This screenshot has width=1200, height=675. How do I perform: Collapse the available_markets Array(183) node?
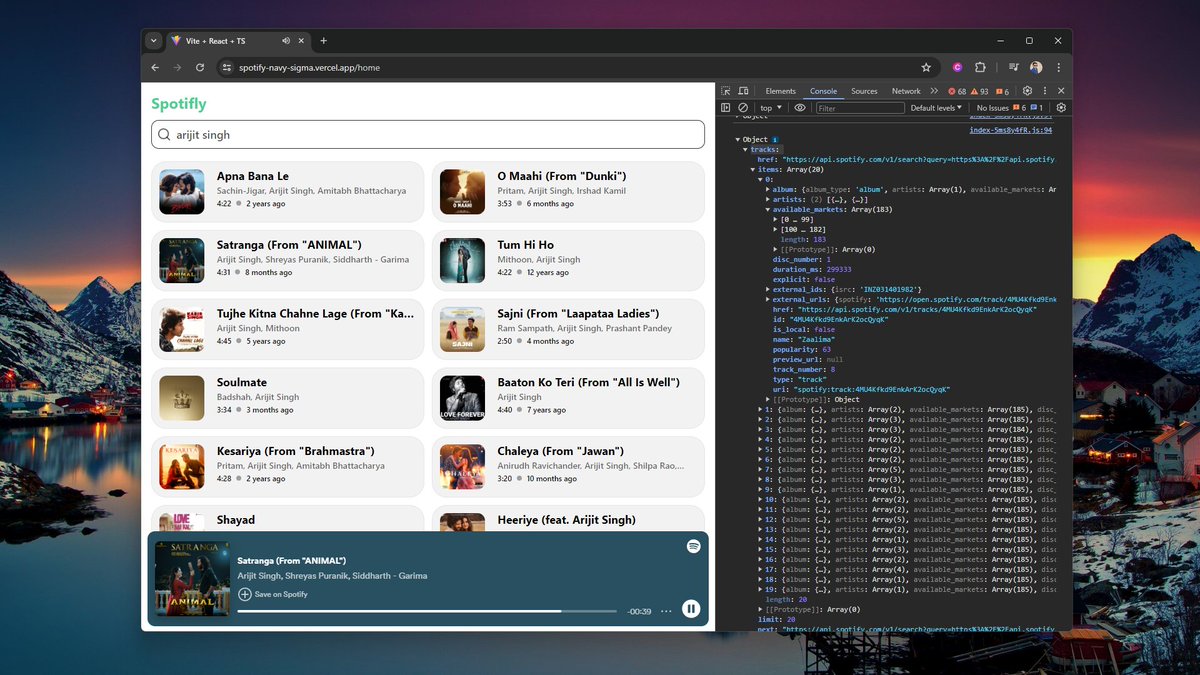click(x=768, y=209)
